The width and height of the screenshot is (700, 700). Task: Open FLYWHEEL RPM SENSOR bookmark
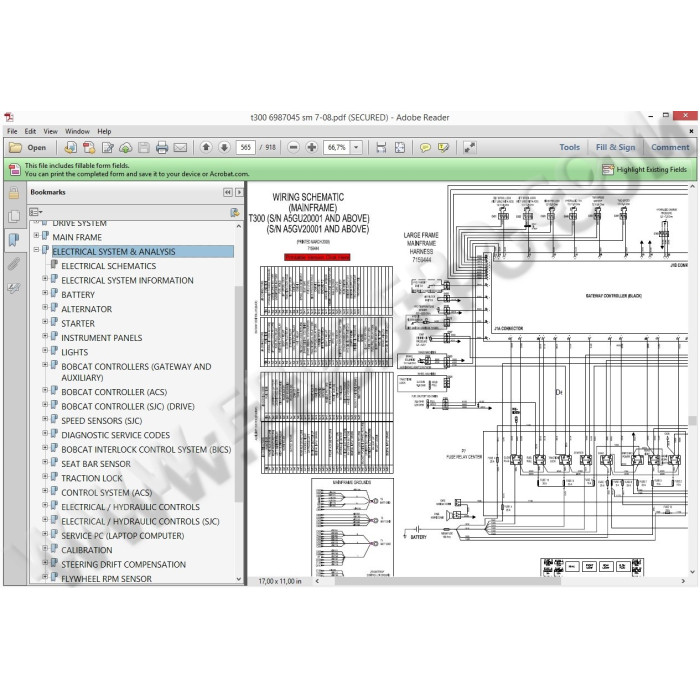point(106,579)
